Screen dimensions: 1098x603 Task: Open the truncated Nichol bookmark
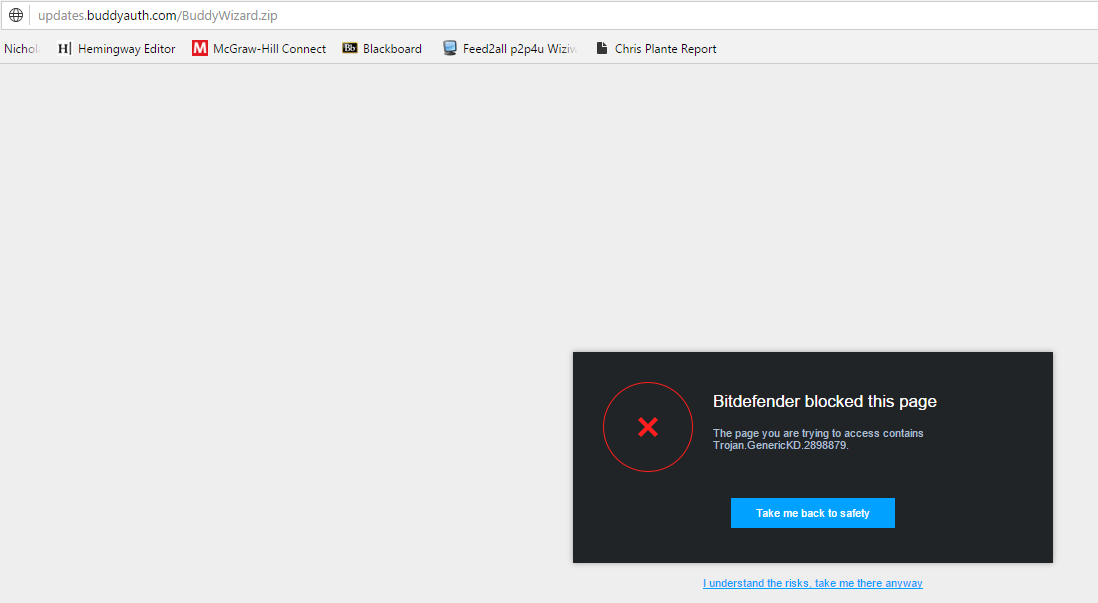point(22,48)
